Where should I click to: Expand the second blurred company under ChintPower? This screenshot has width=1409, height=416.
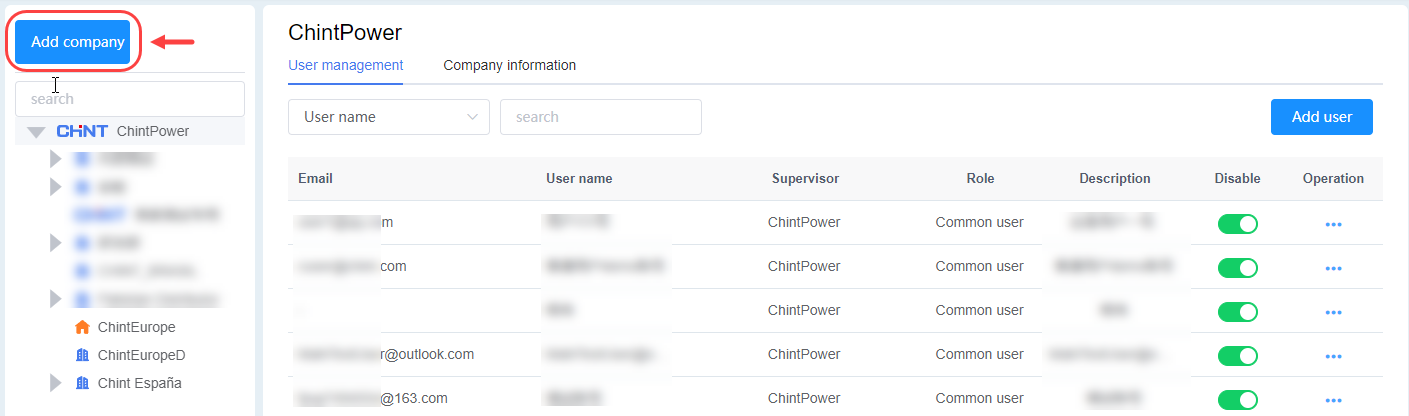56,186
